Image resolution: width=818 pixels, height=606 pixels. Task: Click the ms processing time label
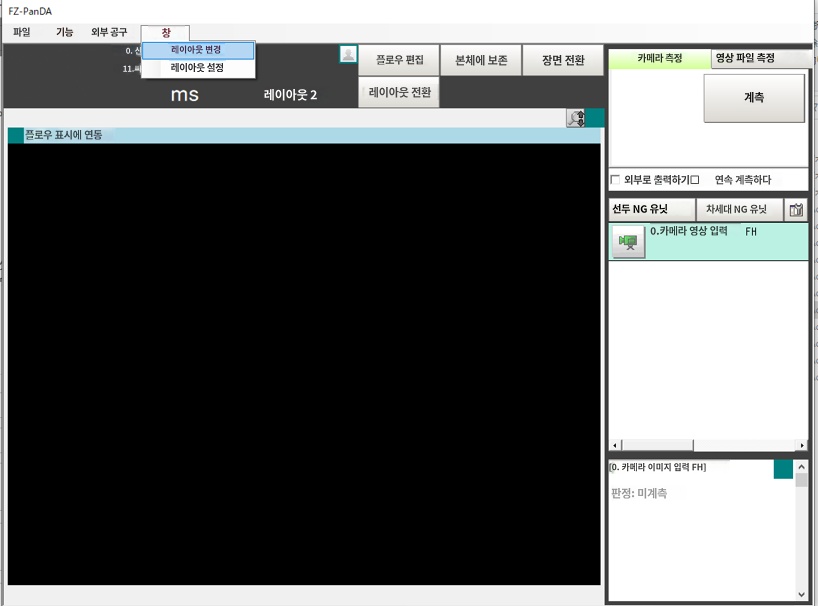185,95
